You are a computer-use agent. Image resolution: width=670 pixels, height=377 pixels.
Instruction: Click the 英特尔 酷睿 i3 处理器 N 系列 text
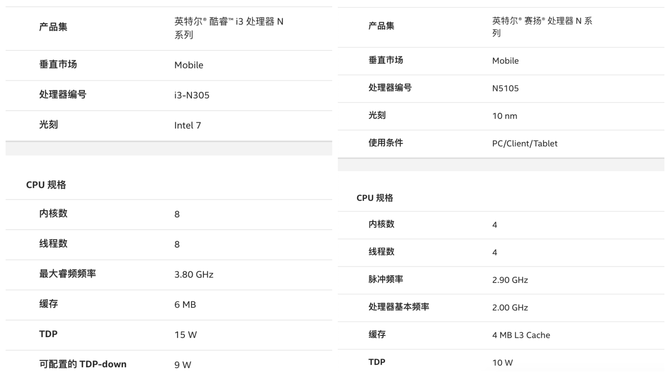(x=229, y=28)
